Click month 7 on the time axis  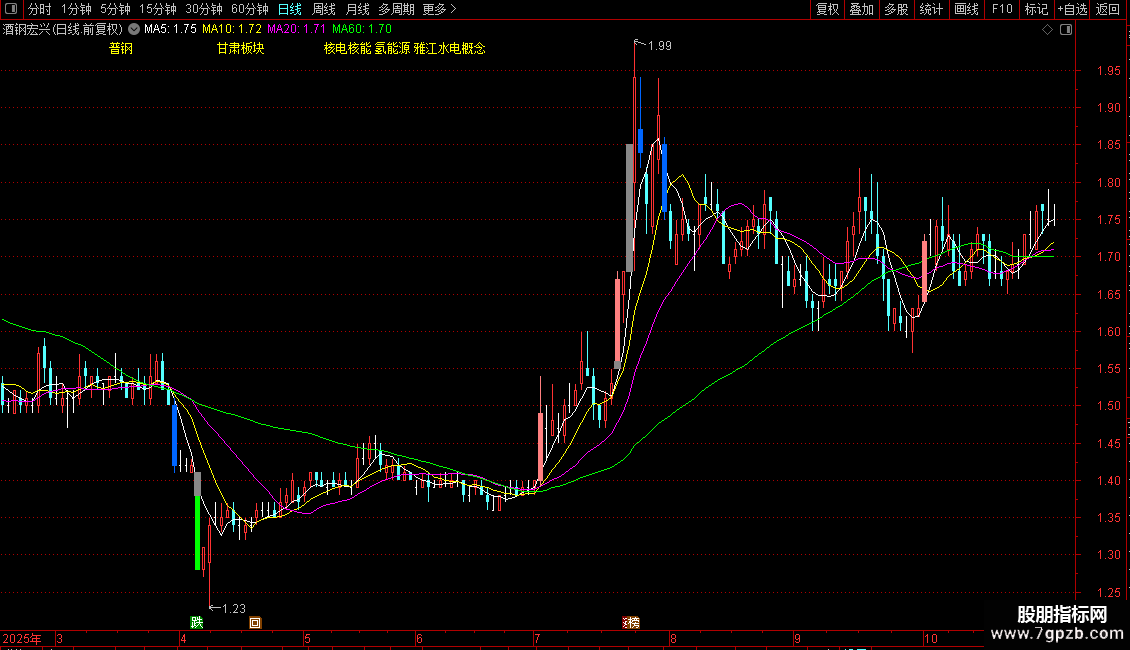pyautogui.click(x=537, y=639)
